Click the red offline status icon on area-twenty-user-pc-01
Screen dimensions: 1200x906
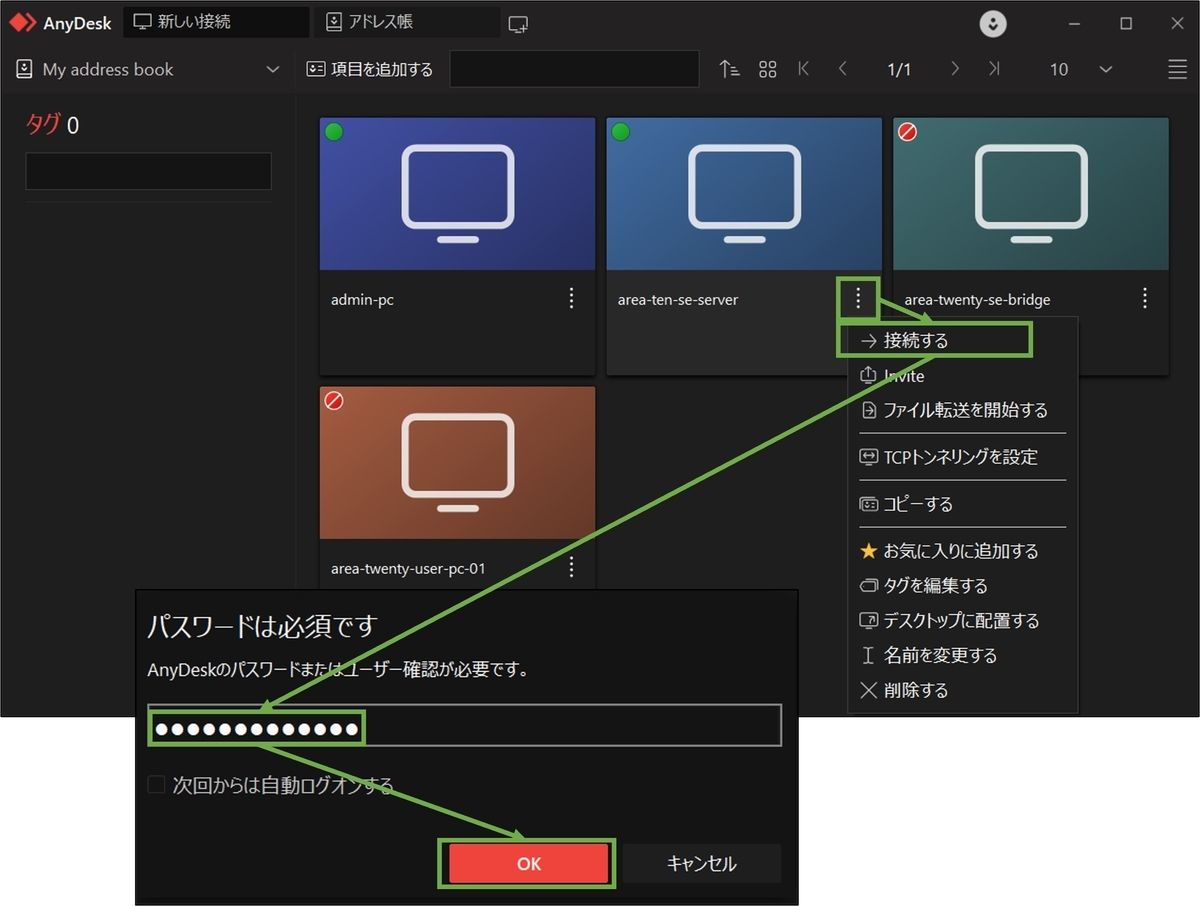click(334, 401)
